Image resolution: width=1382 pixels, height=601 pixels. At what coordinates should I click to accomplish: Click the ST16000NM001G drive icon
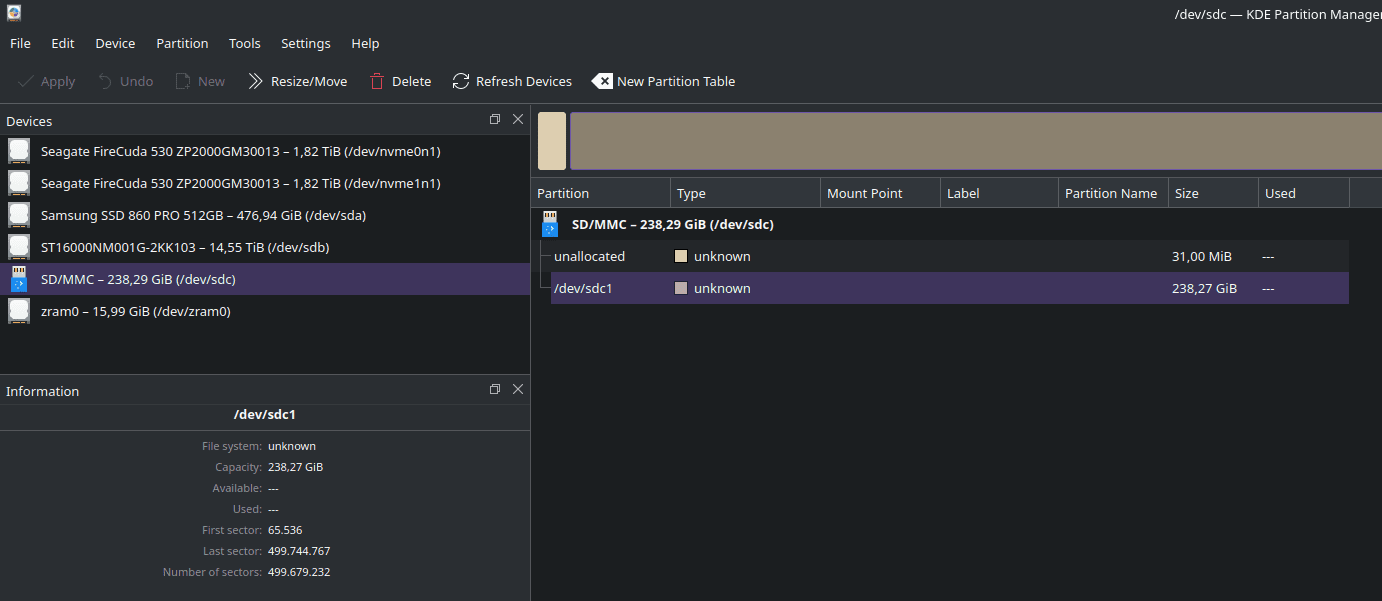coord(19,247)
